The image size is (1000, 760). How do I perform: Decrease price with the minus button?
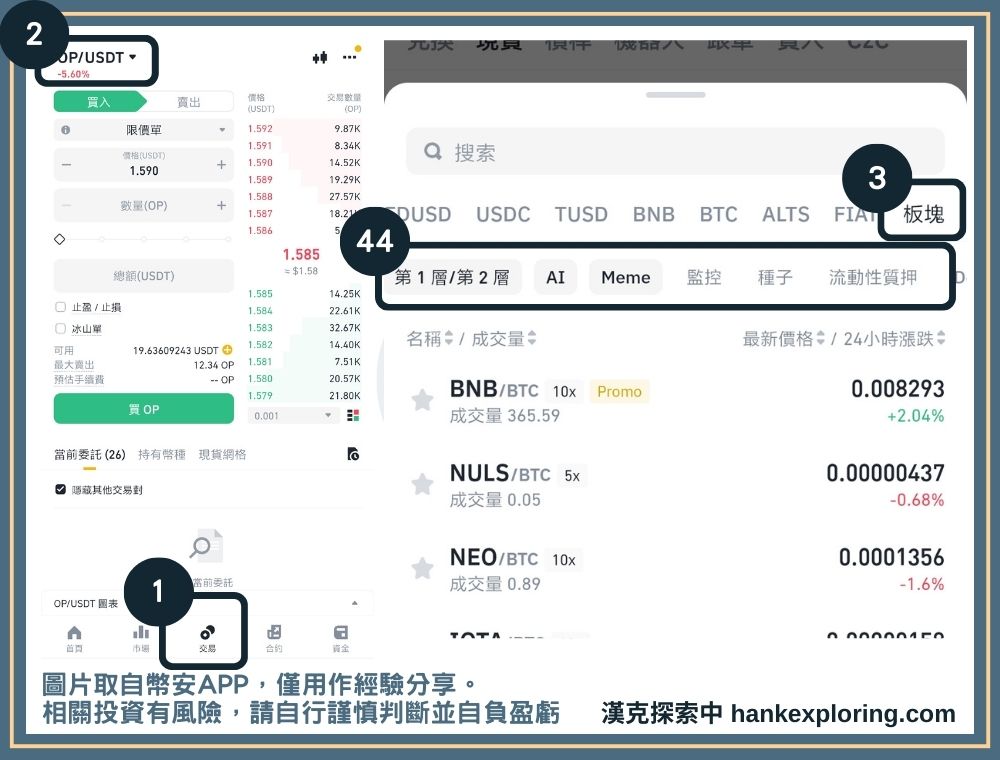pos(66,164)
